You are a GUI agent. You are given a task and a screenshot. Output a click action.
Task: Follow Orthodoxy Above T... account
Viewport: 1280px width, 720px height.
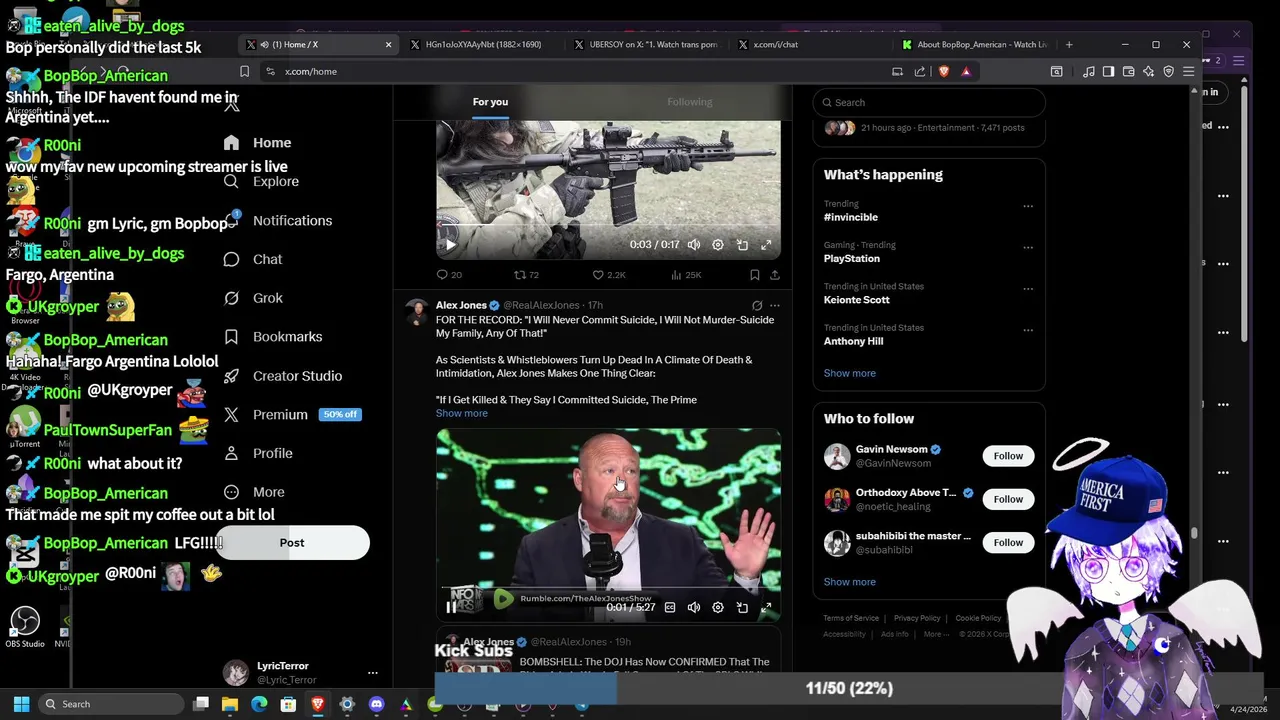(x=1008, y=499)
